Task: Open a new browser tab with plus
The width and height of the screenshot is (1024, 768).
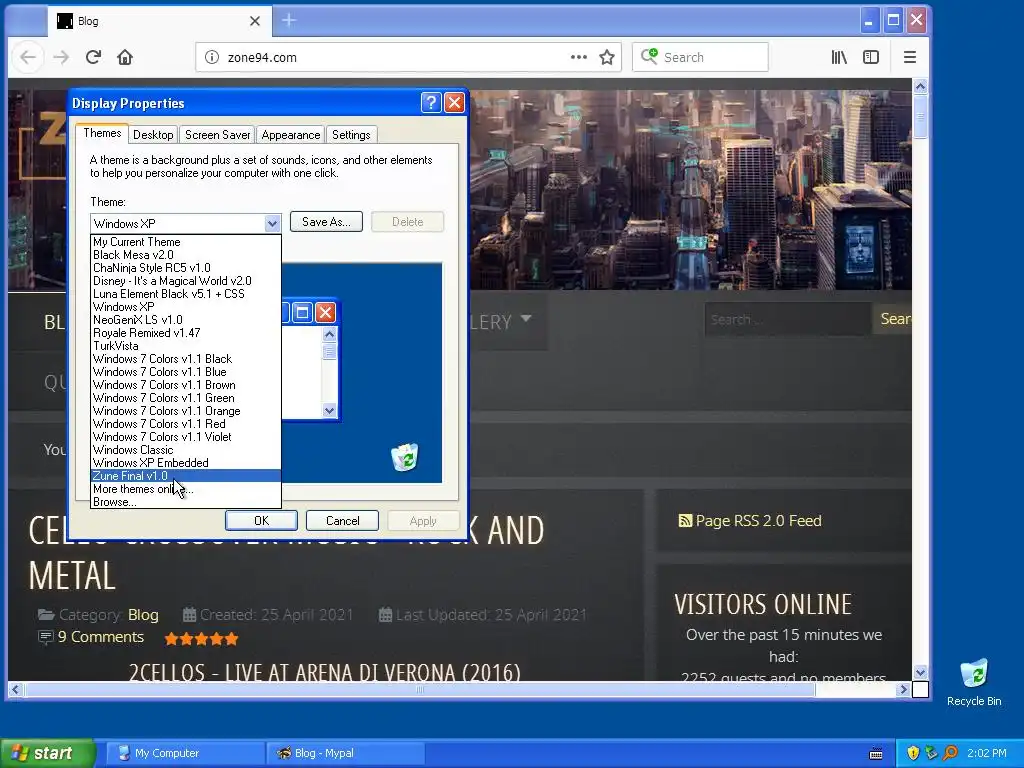Action: coord(289,21)
